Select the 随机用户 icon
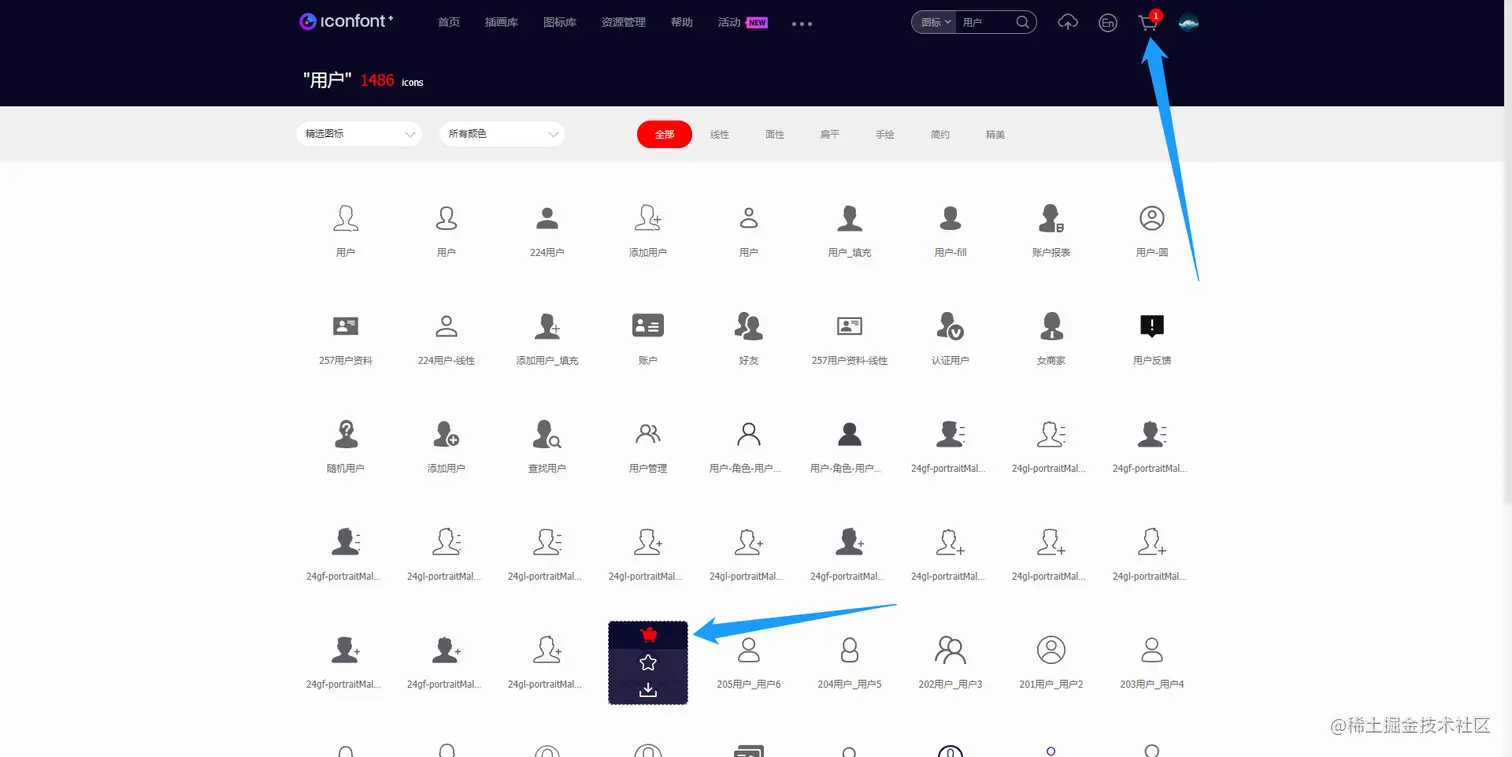The image size is (1512, 757). [x=346, y=434]
